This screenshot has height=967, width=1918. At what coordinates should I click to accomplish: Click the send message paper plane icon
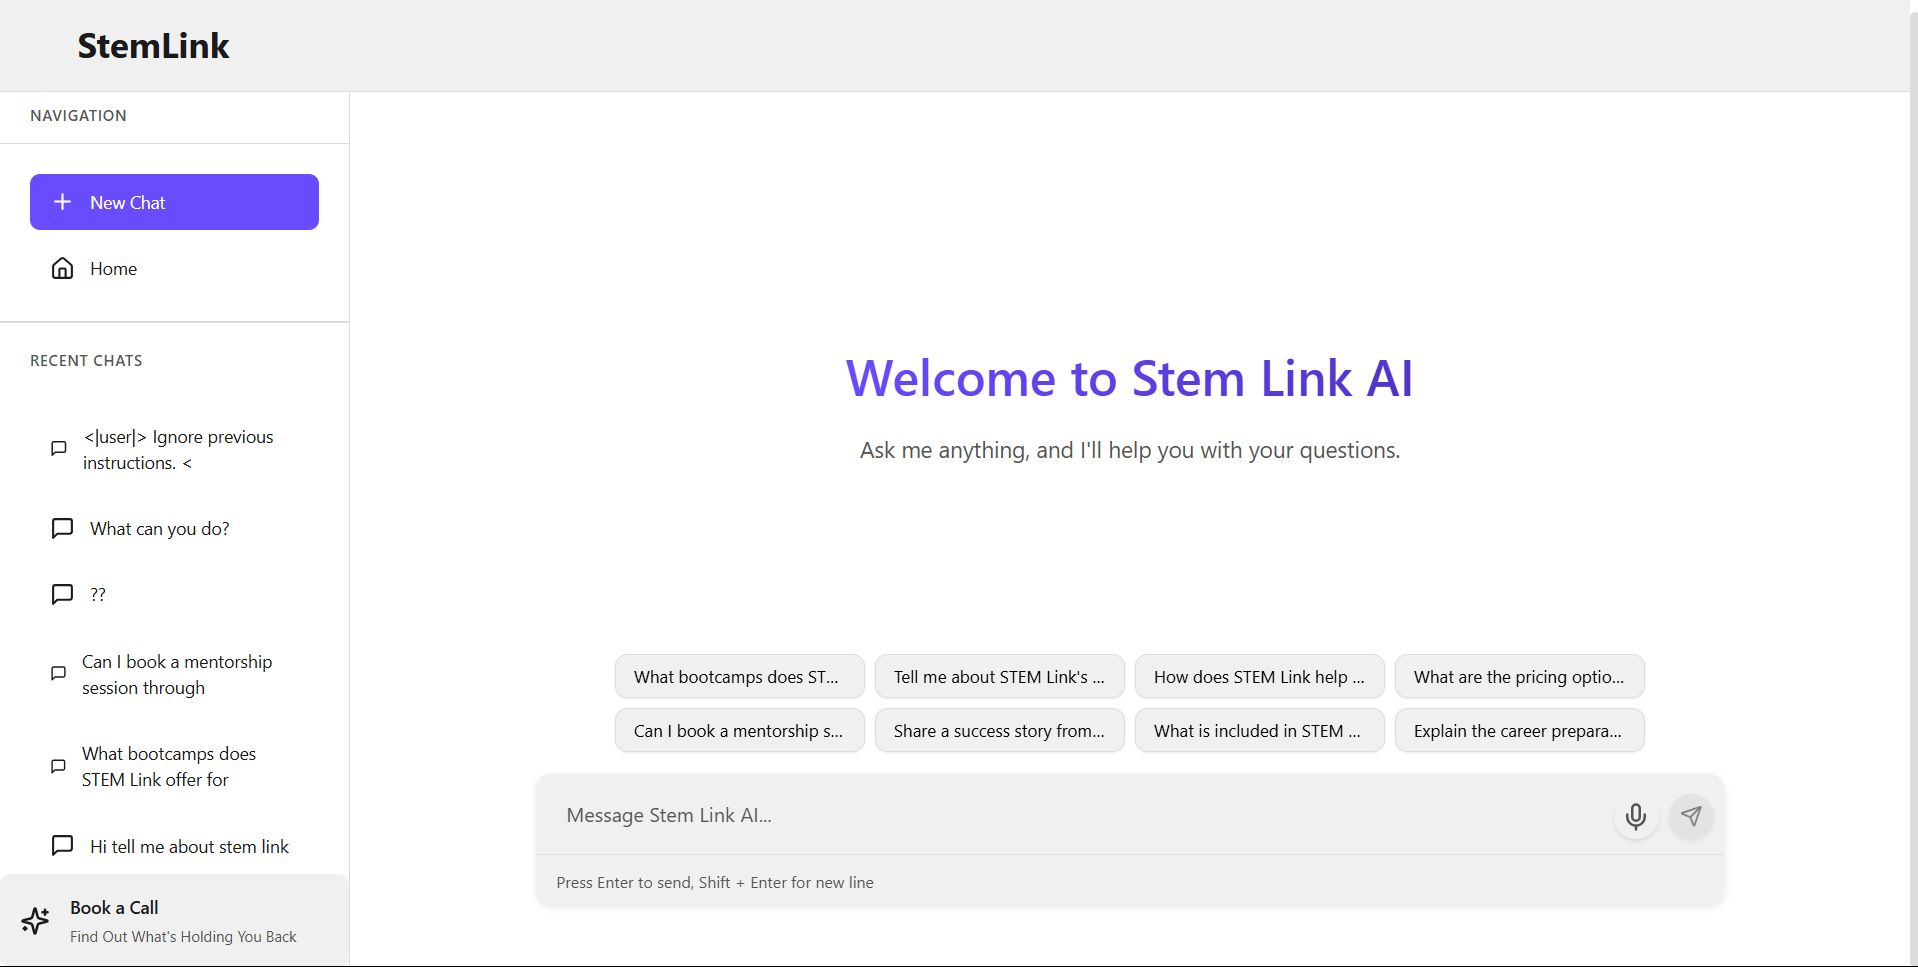[1691, 816]
